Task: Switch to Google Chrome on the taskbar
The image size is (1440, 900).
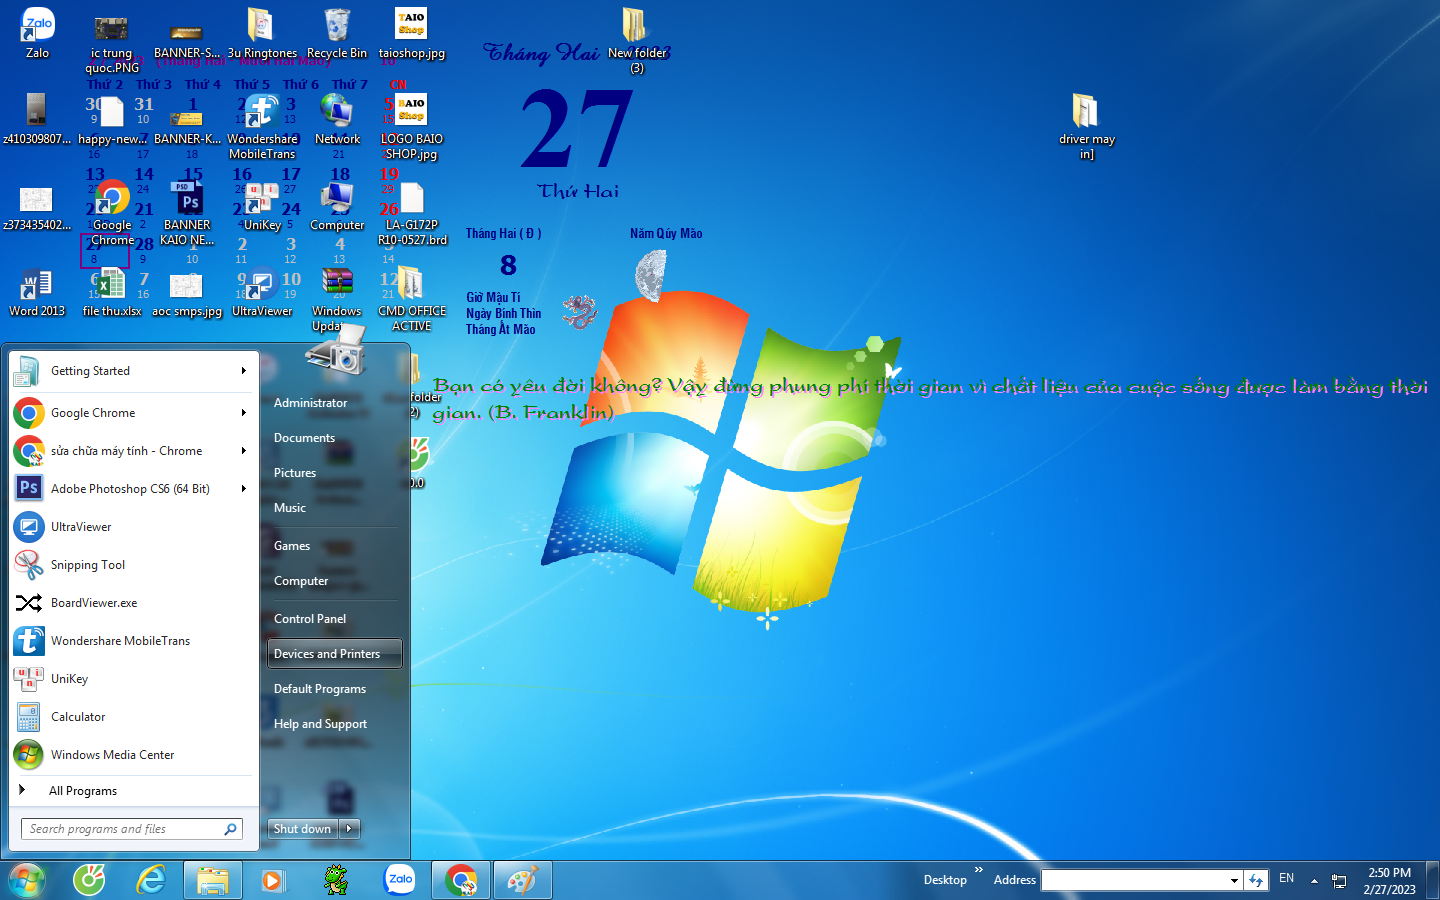Action: [461, 880]
